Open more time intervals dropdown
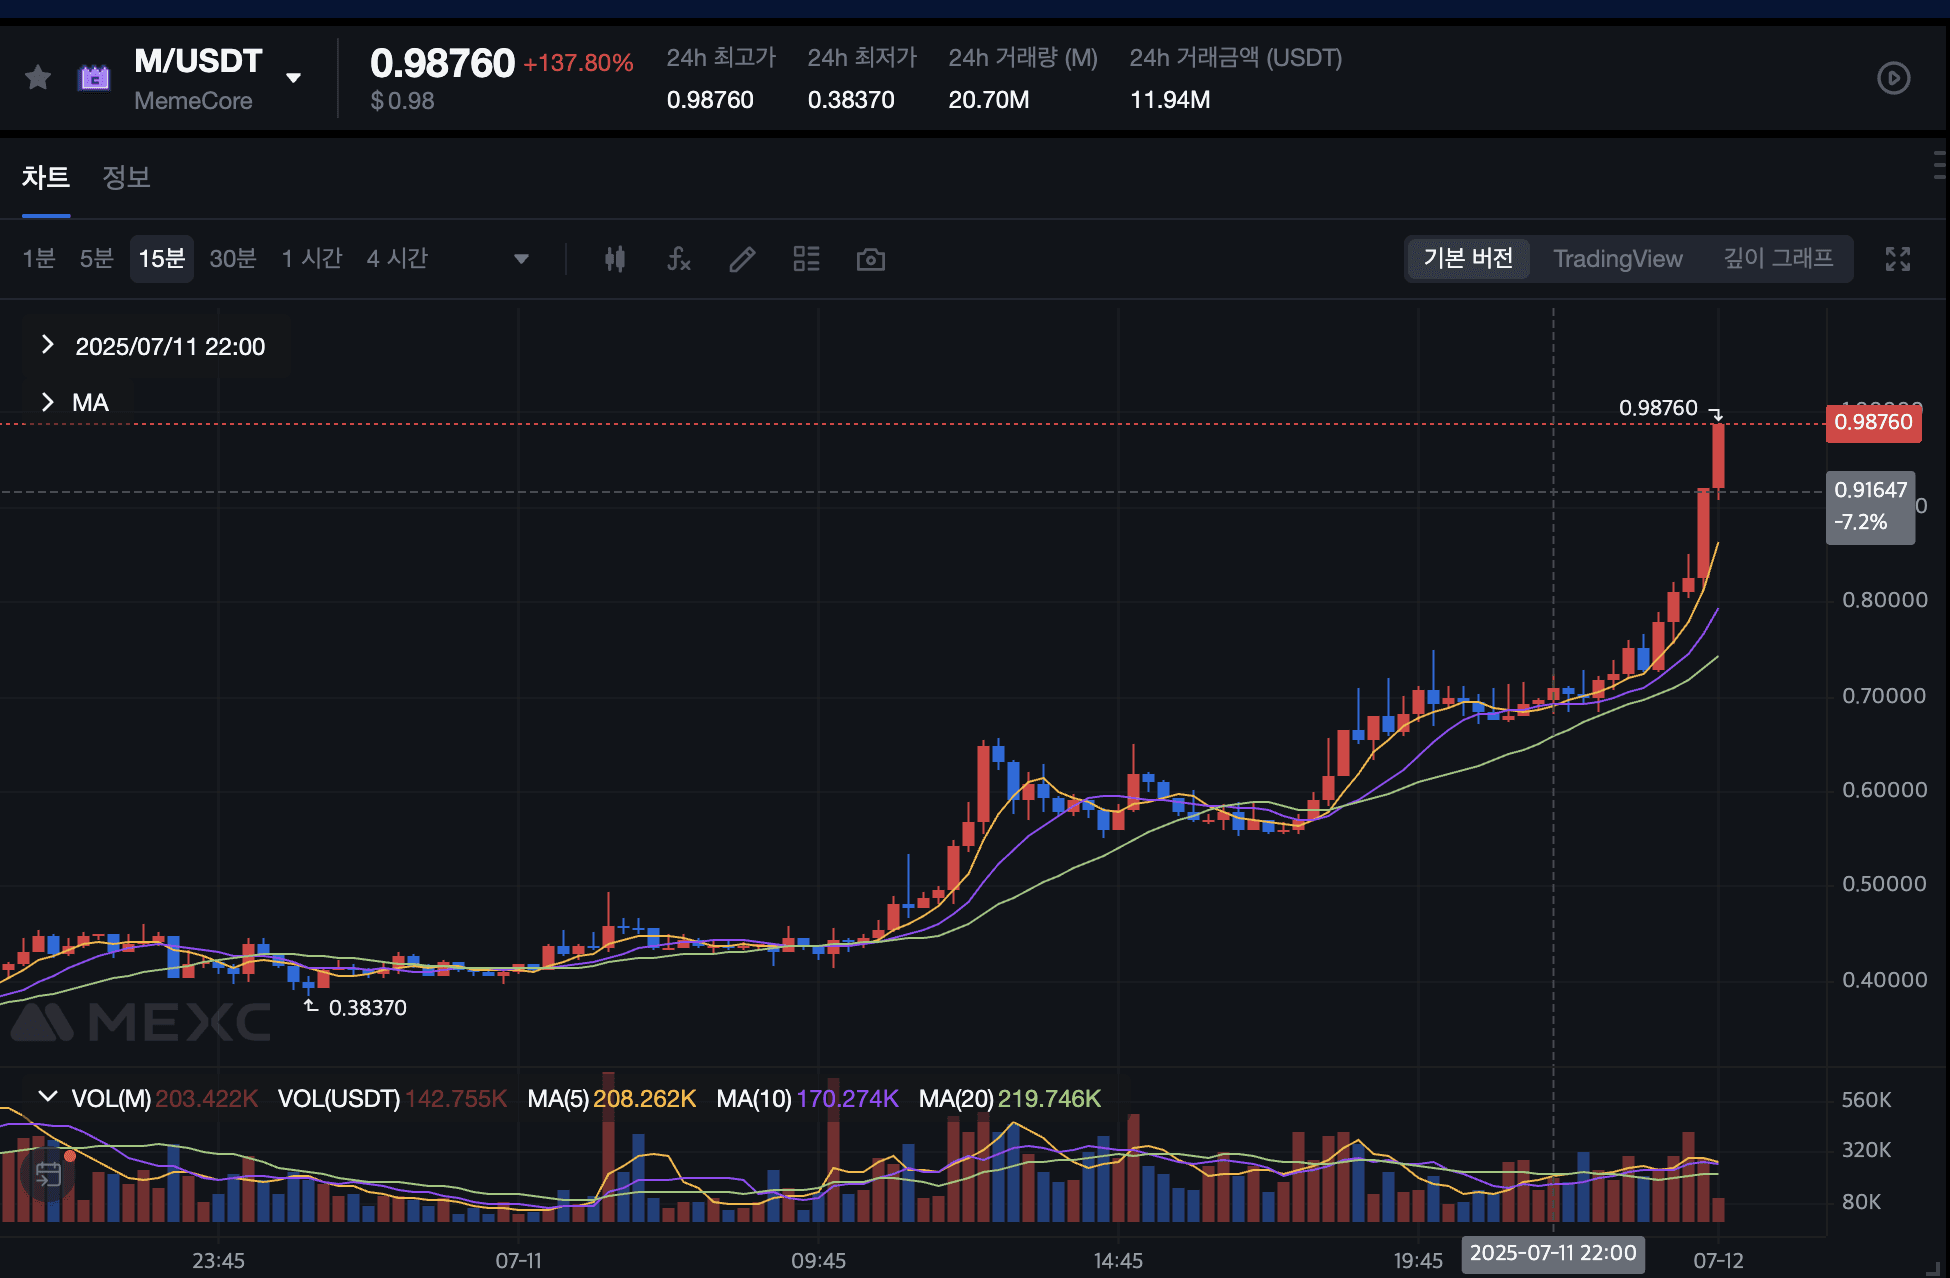 pos(521,259)
